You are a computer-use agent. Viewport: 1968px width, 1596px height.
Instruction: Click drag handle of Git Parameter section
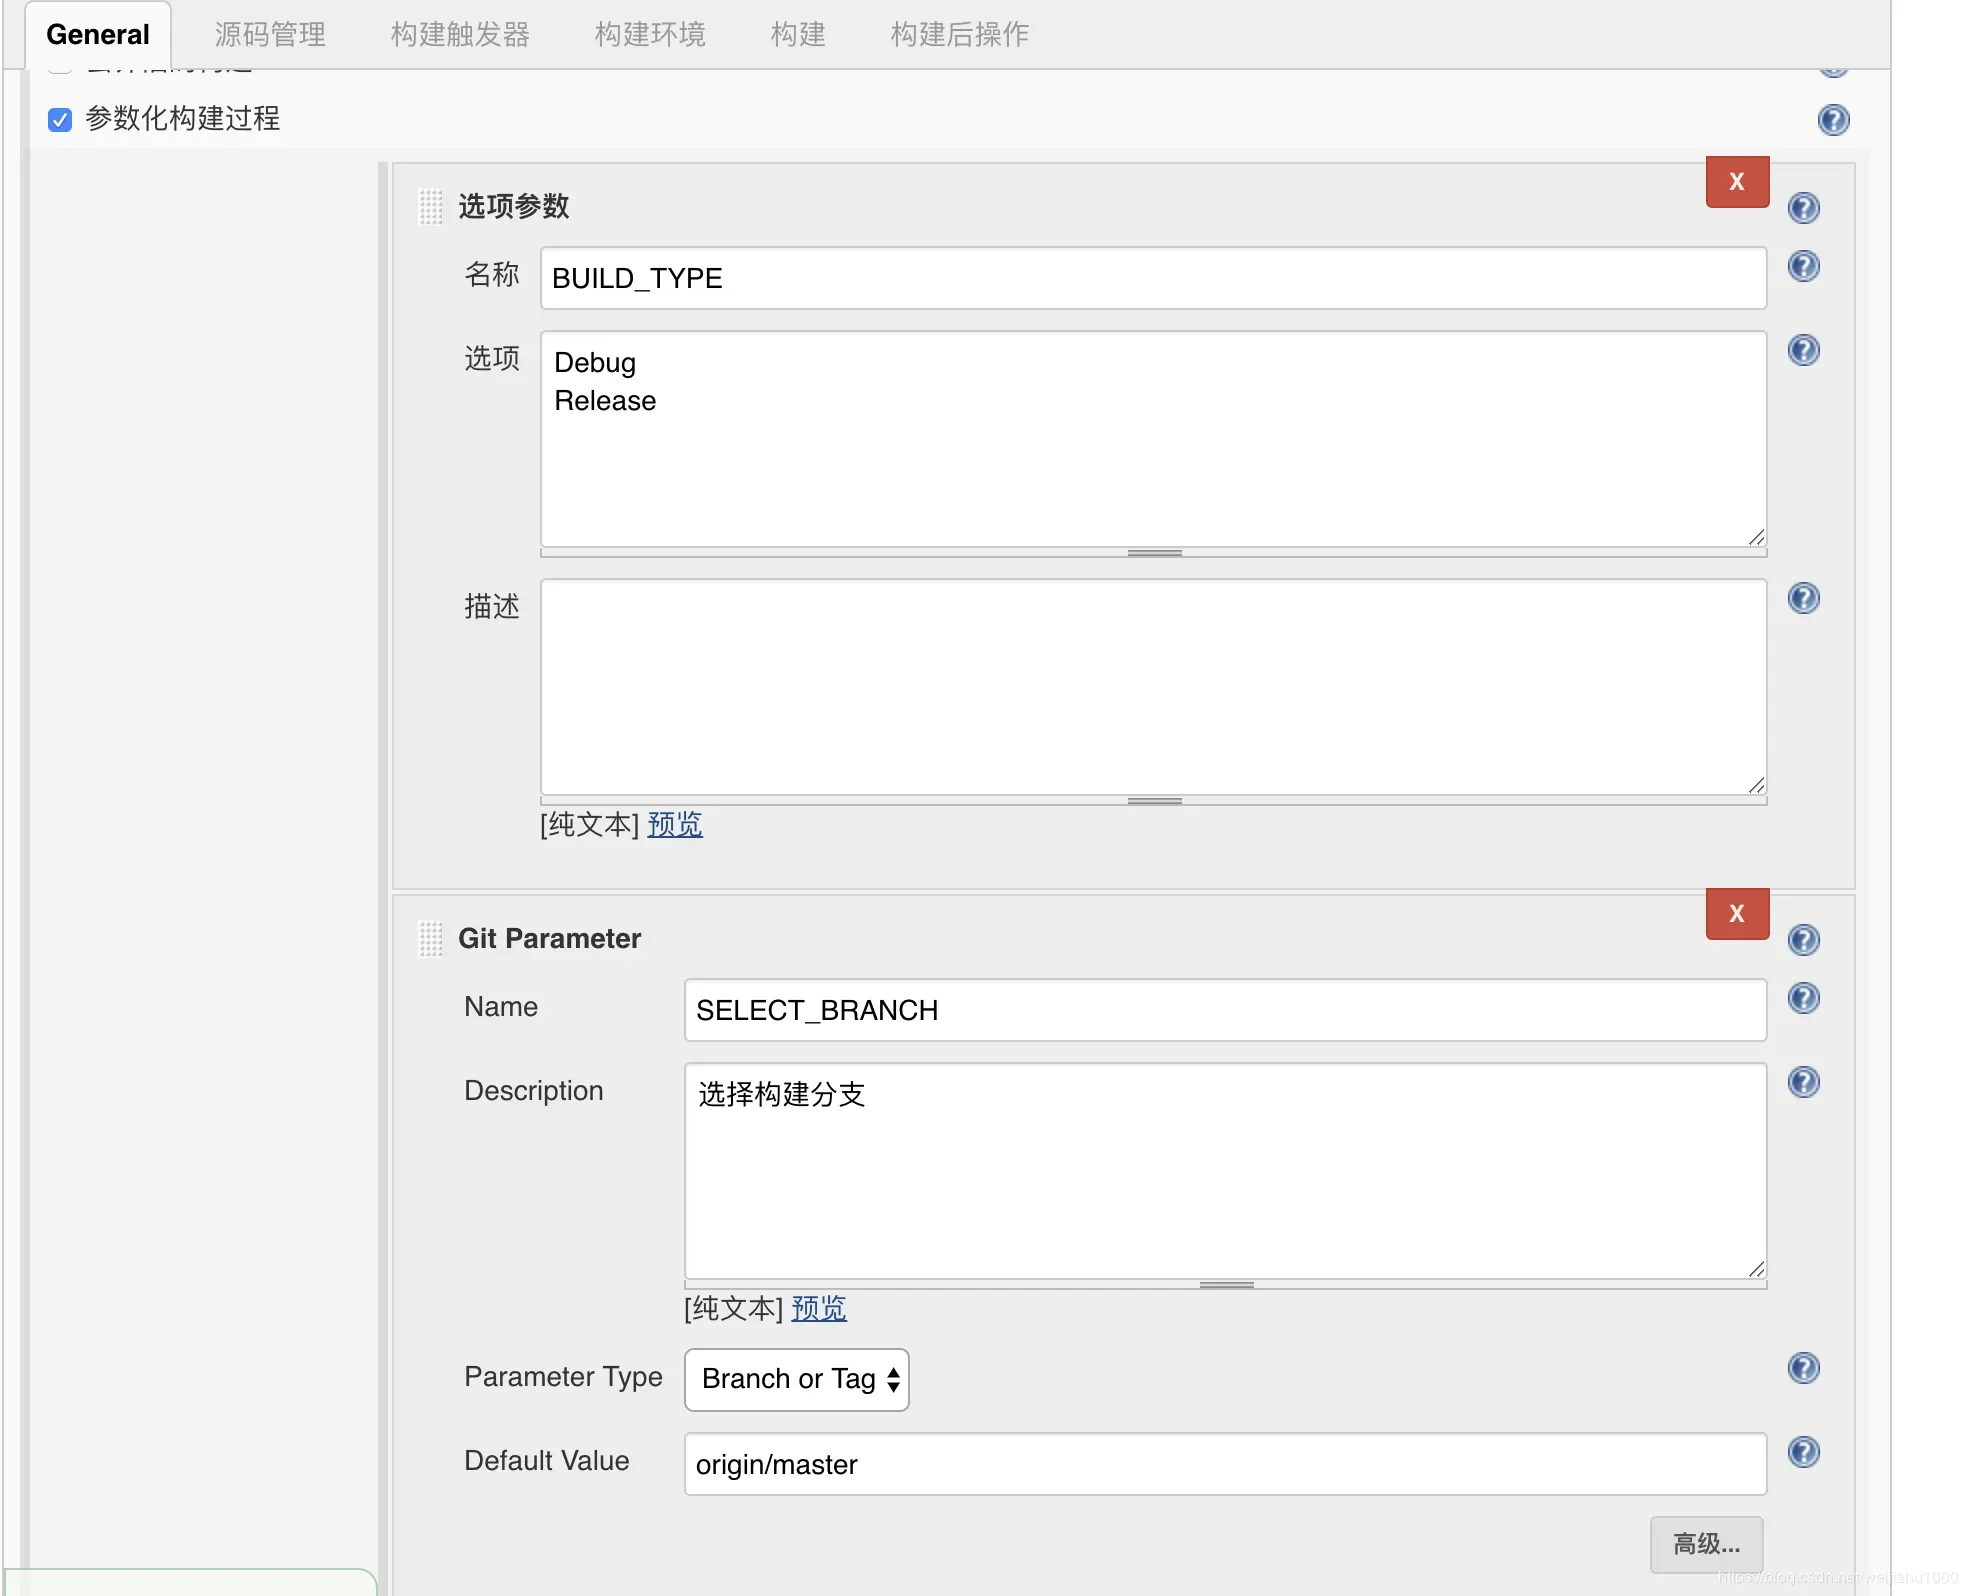tap(430, 939)
